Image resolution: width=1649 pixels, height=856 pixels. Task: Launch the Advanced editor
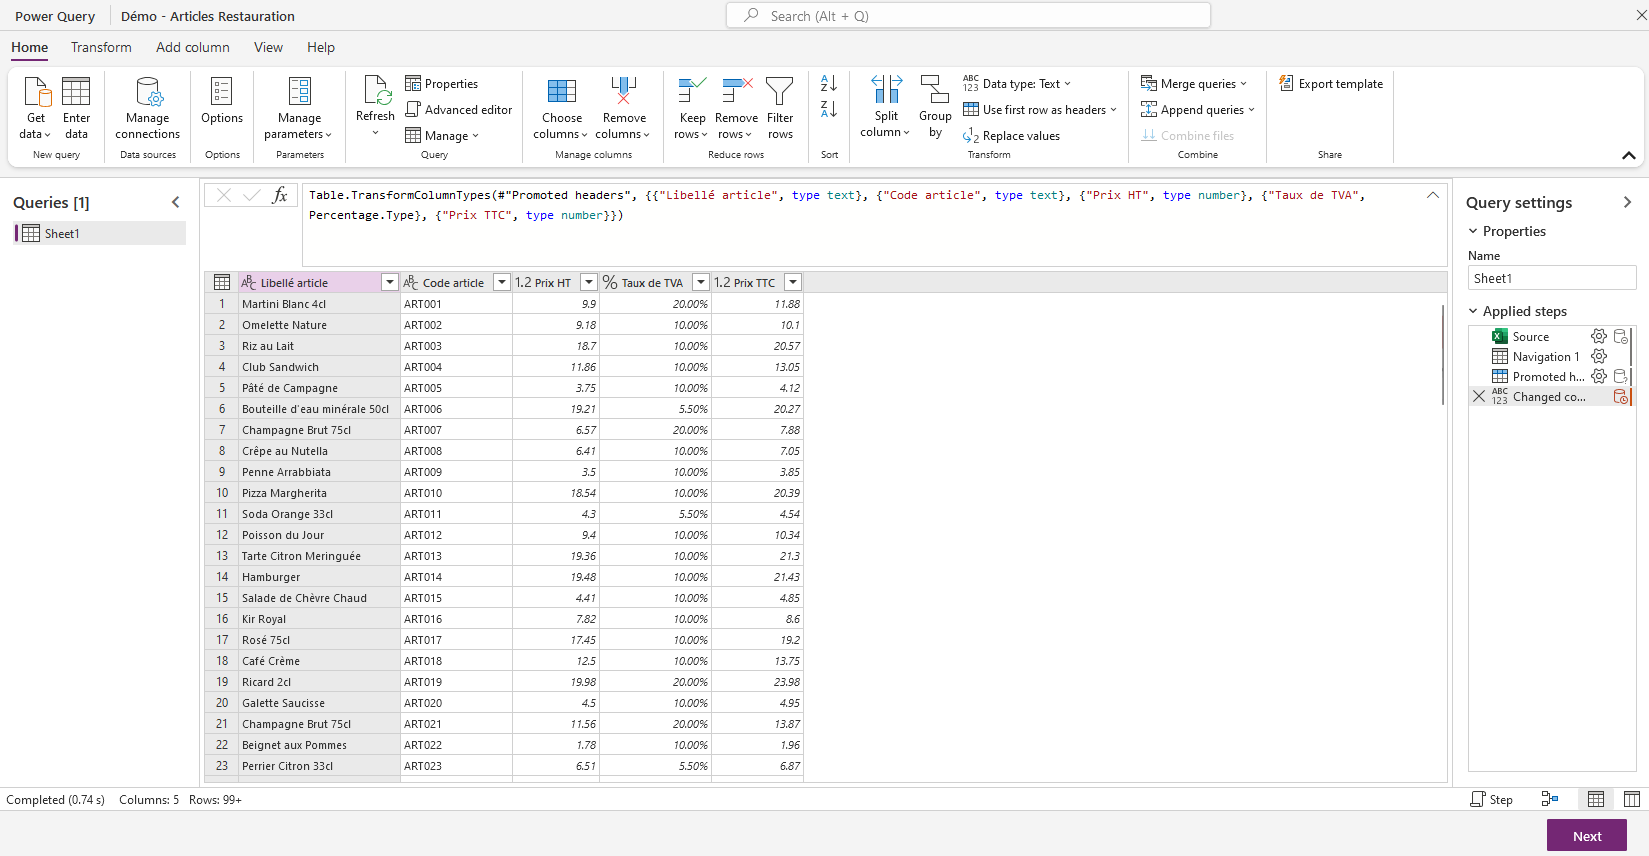[x=459, y=110]
